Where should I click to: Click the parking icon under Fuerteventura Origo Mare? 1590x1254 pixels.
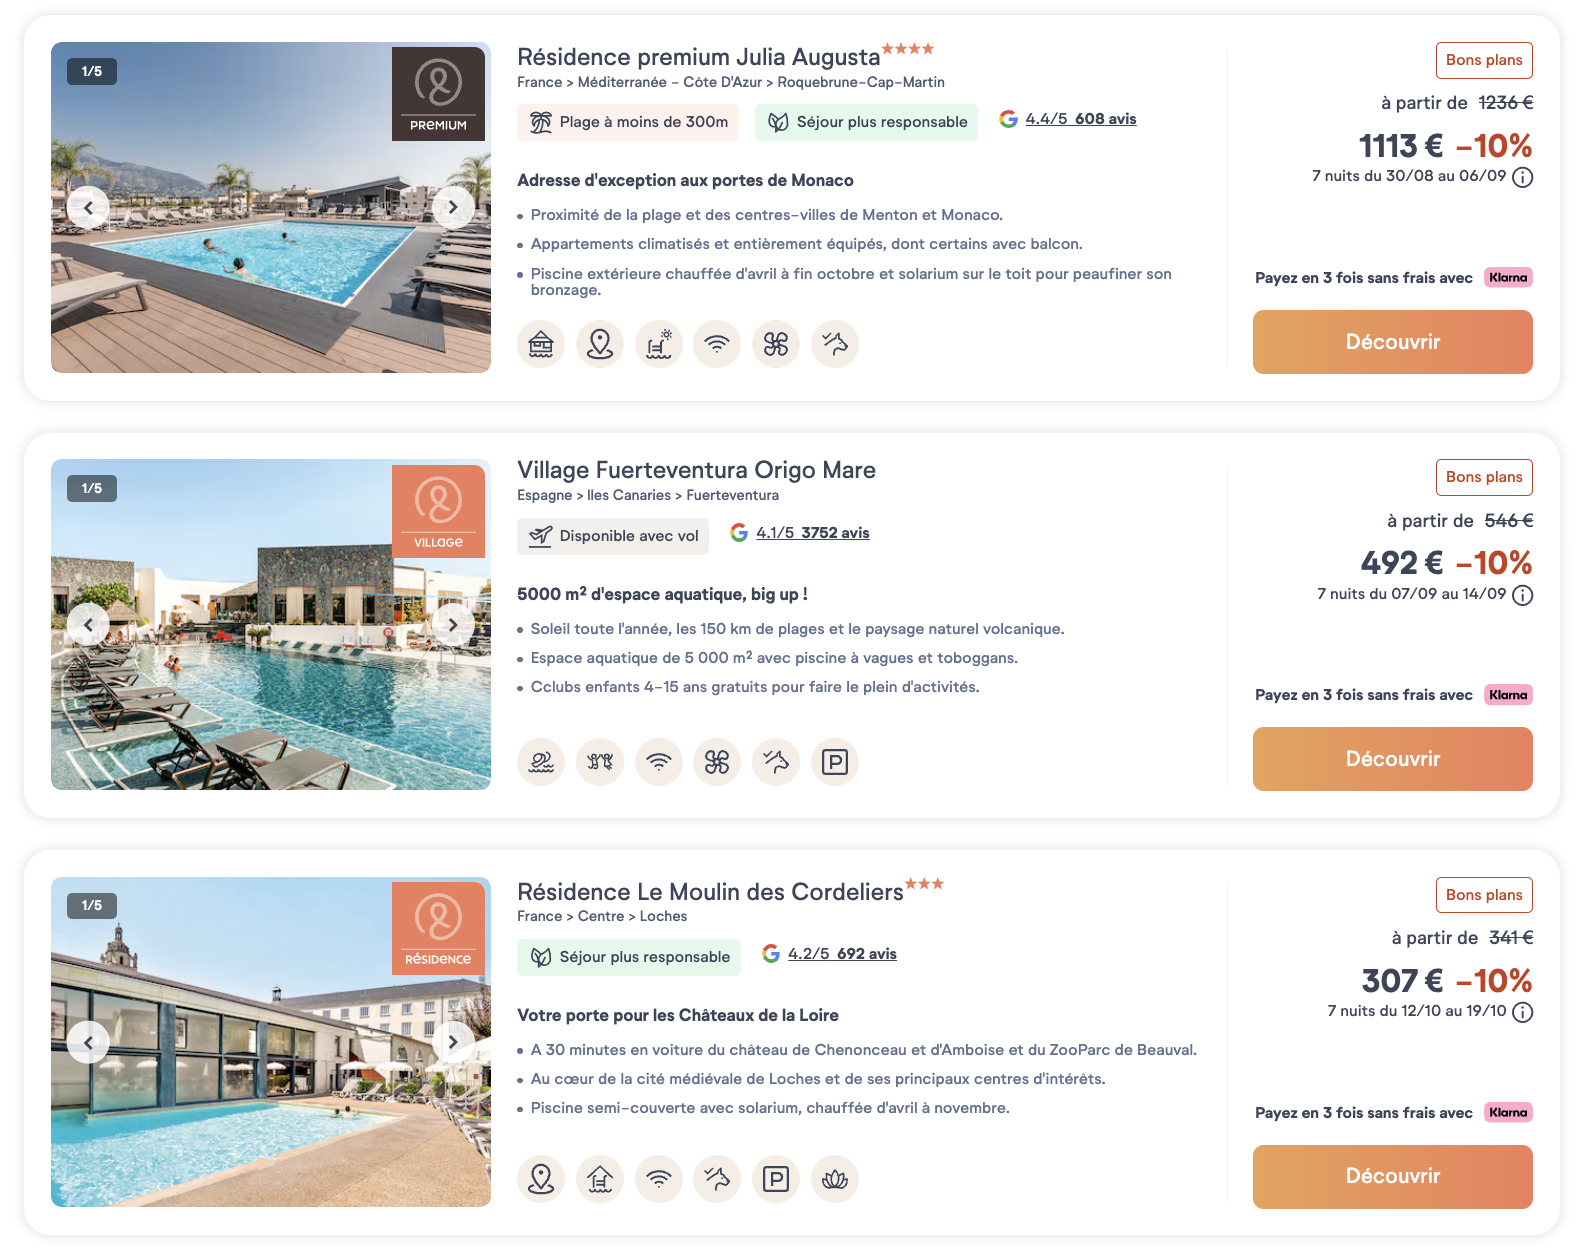(835, 762)
